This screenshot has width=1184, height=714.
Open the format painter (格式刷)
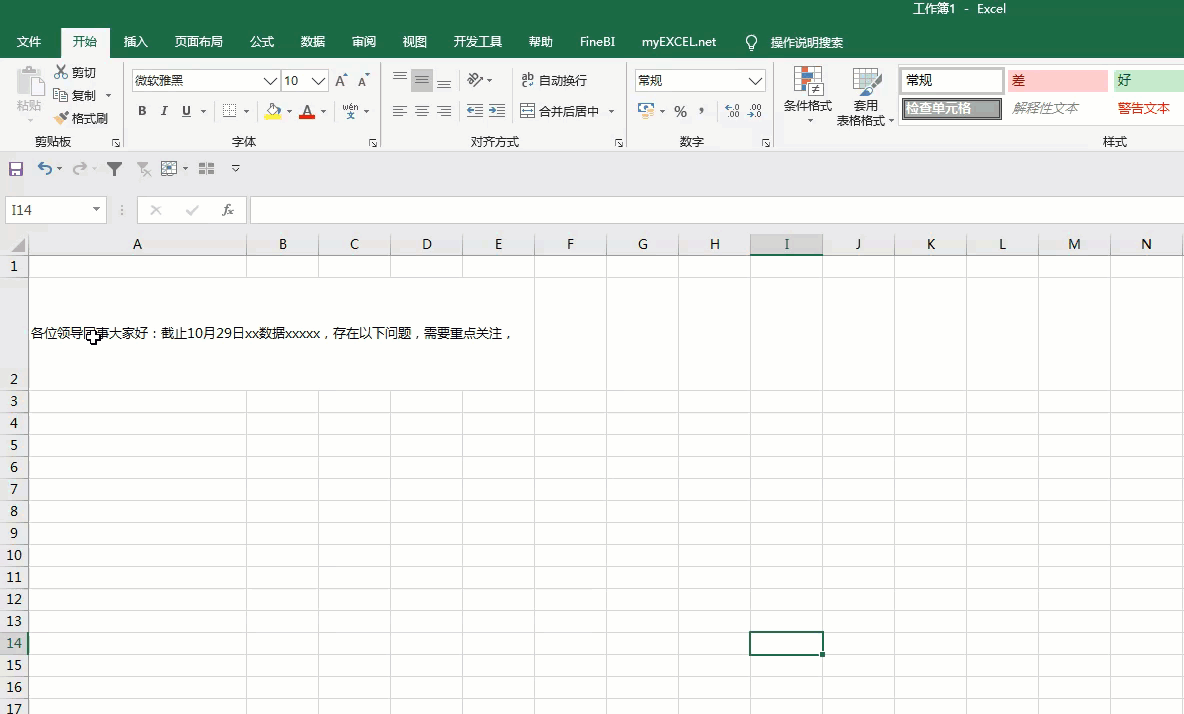[83, 117]
